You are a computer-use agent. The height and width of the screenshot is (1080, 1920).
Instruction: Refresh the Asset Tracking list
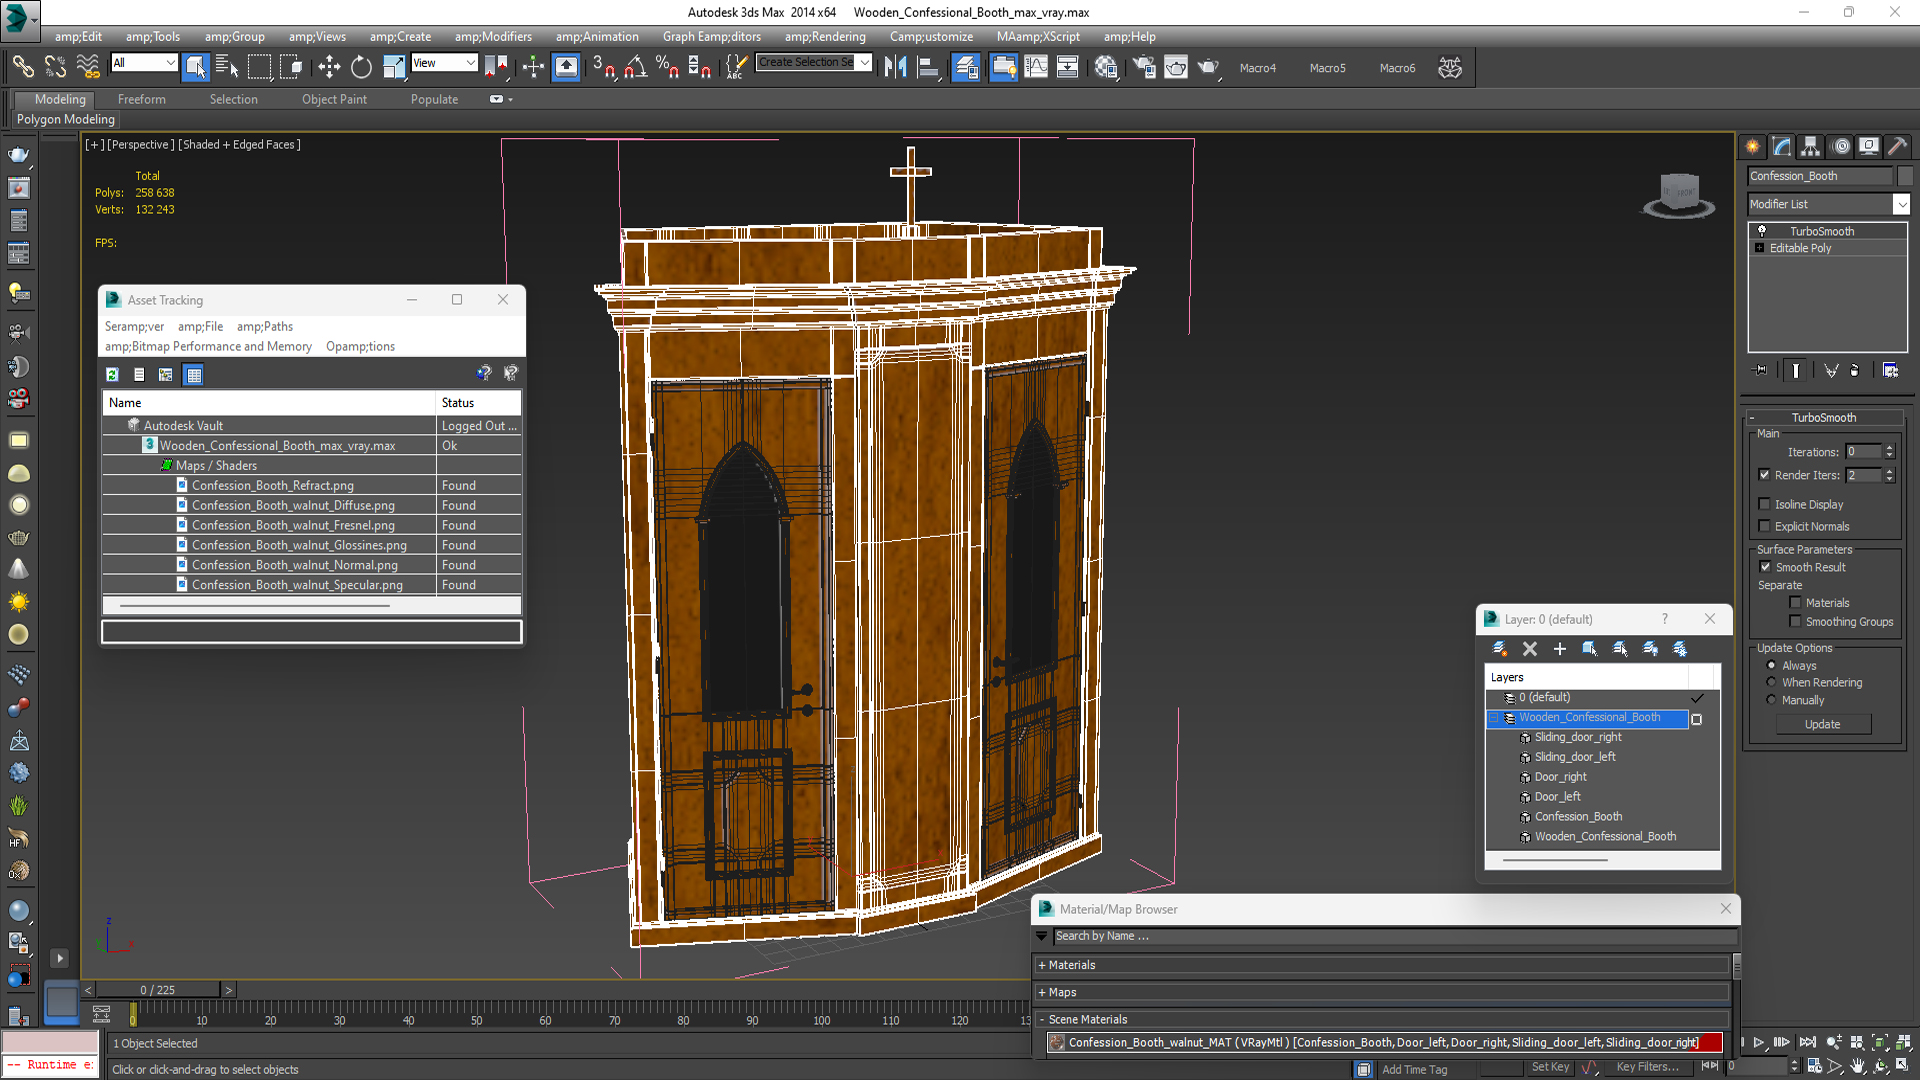[x=112, y=374]
